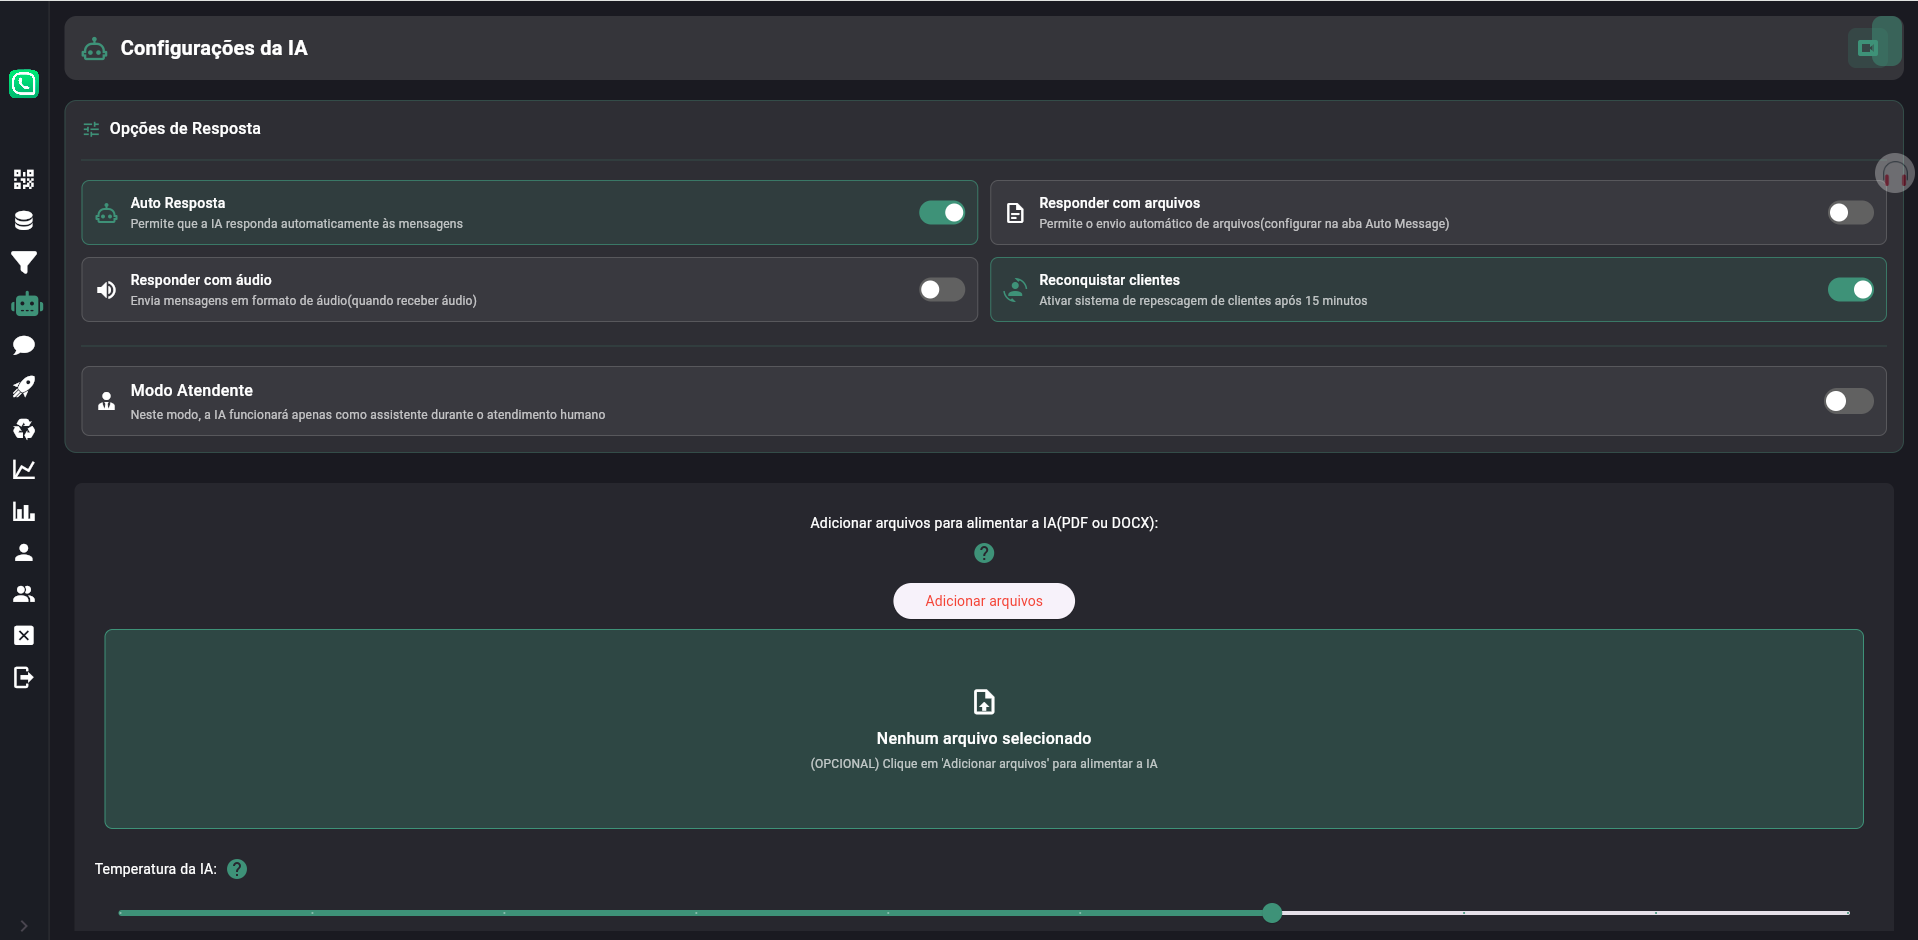Screen dimensions: 1918x940
Task: Click the upload file icon in drop zone
Action: coord(984,702)
